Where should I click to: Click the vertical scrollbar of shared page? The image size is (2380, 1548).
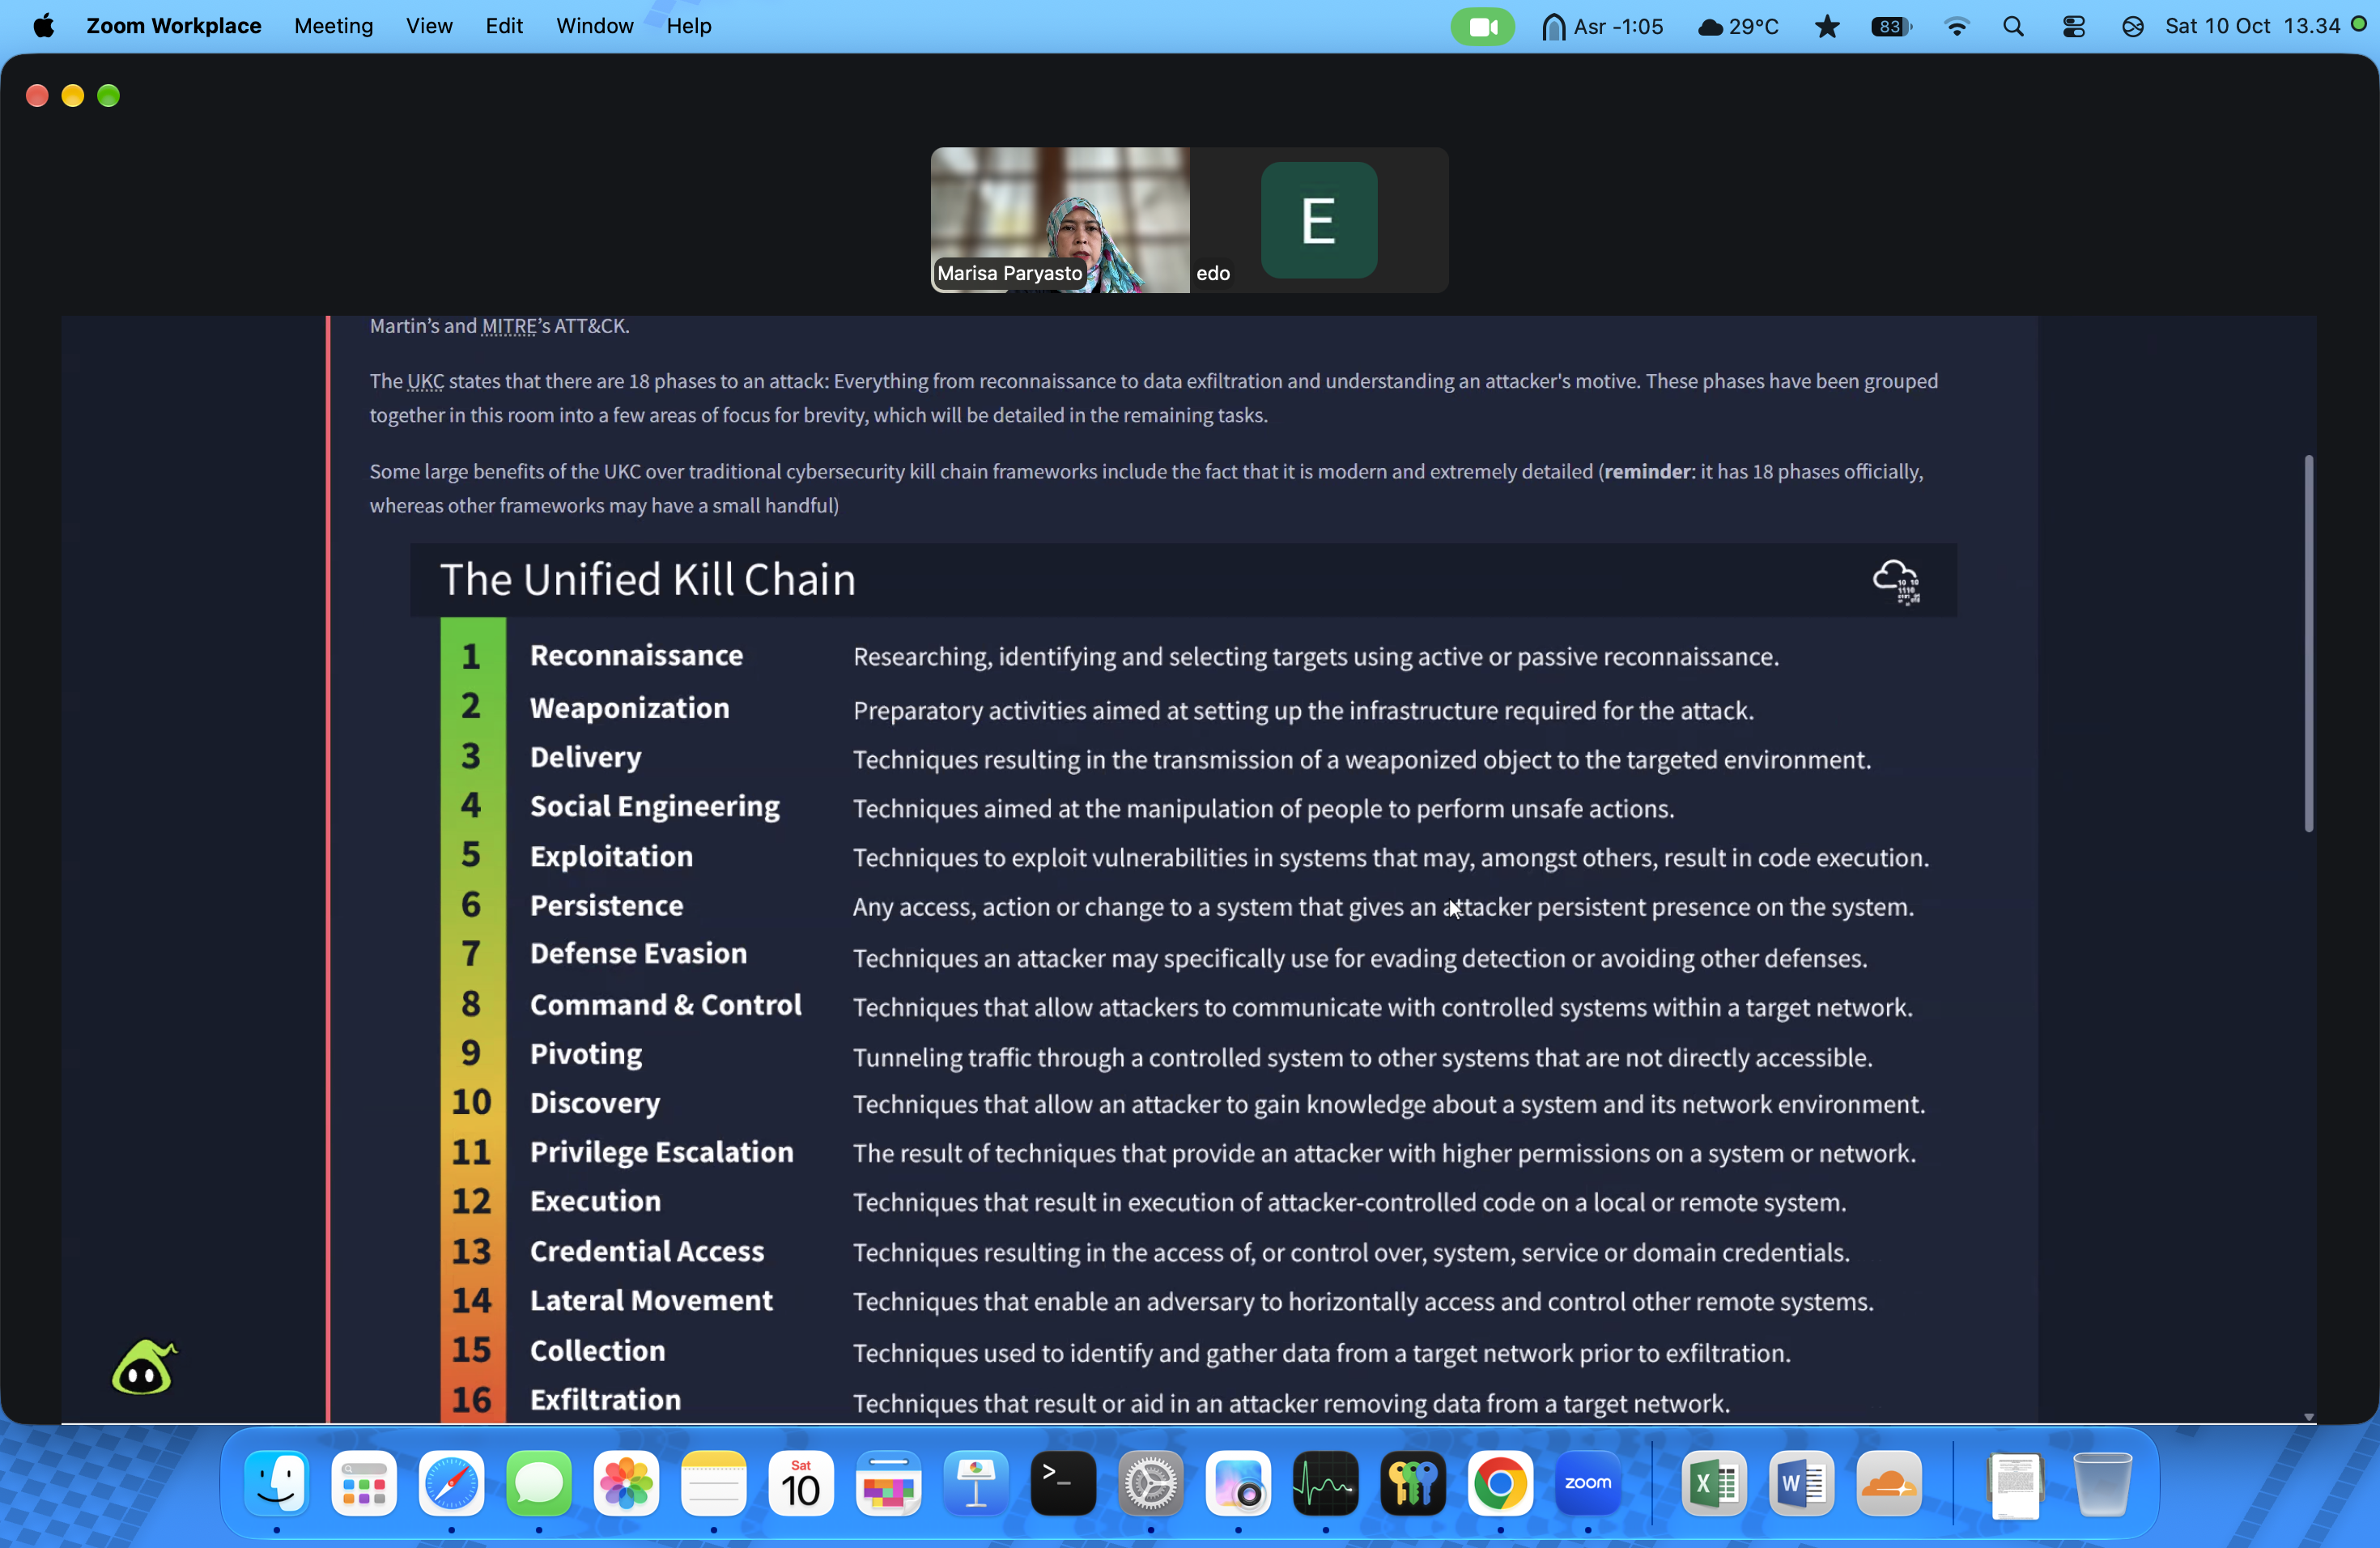coord(2308,643)
